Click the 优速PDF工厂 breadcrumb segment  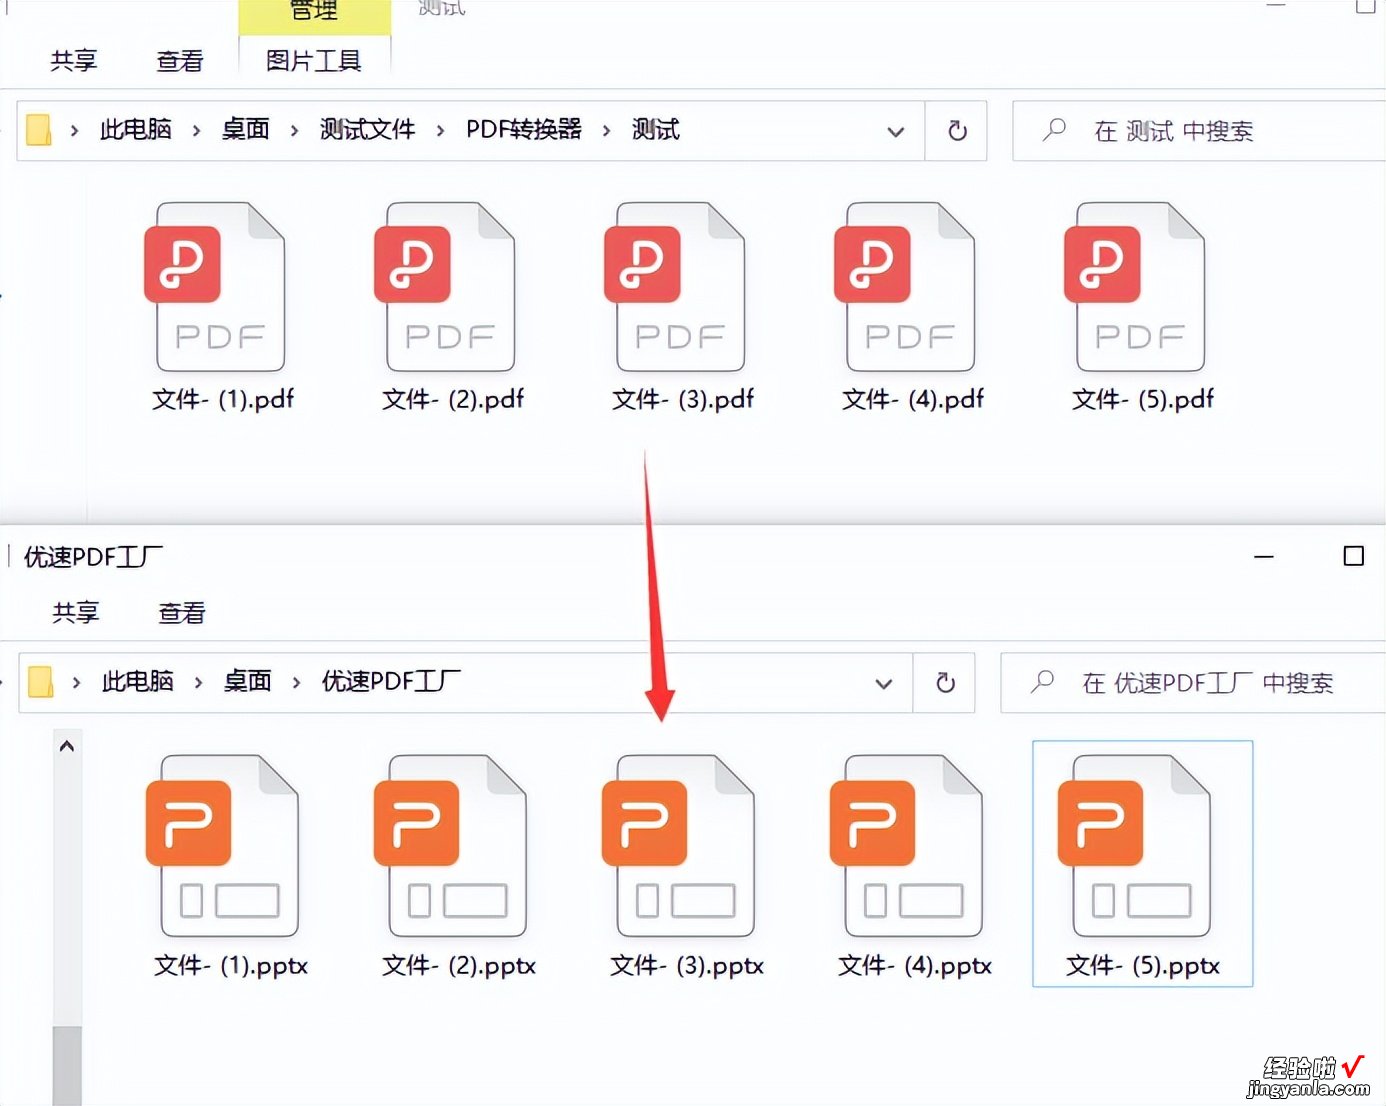tap(392, 682)
